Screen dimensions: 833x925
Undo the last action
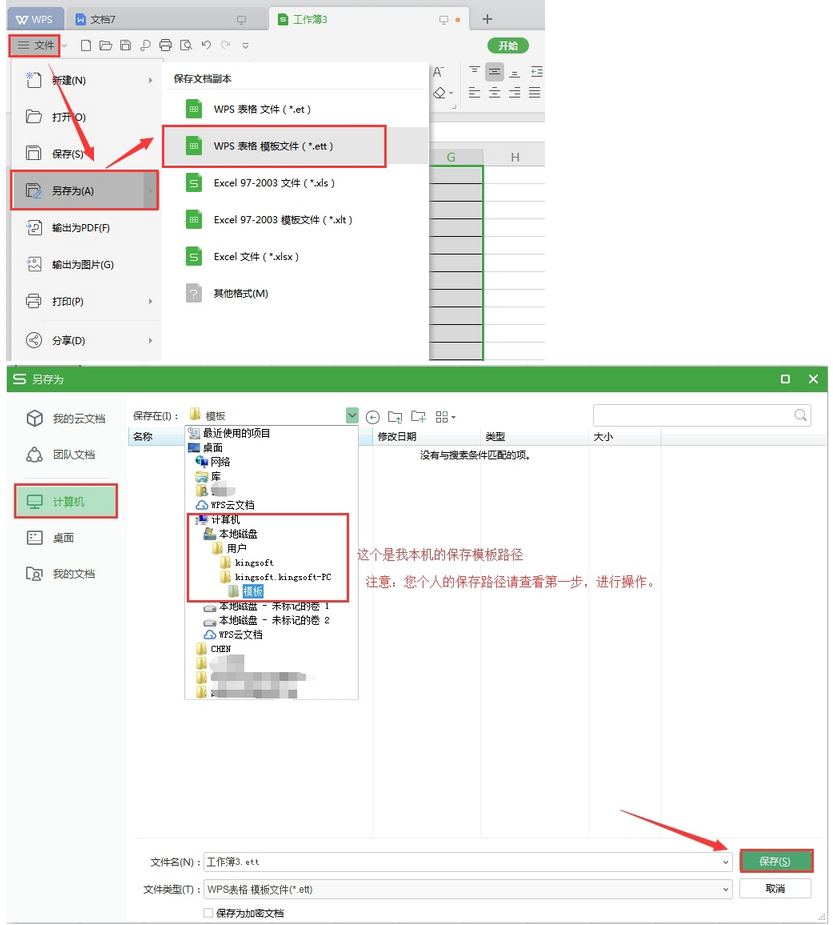point(206,45)
